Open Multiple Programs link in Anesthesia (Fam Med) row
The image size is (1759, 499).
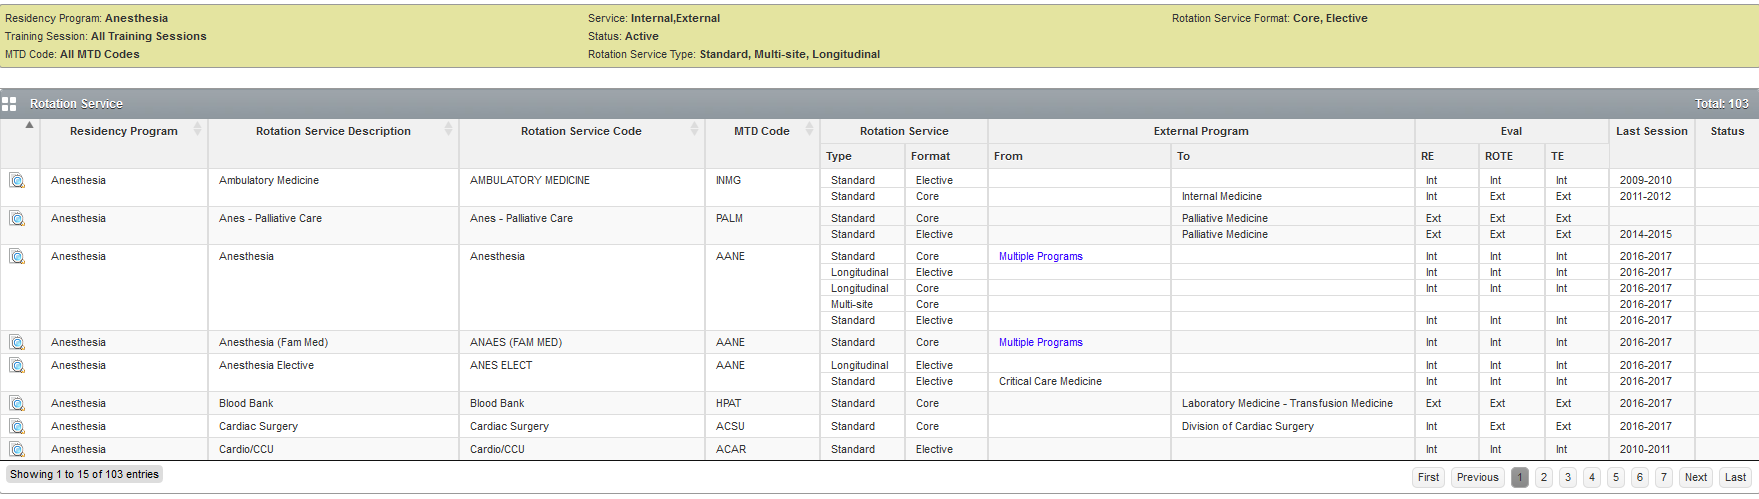(1040, 343)
